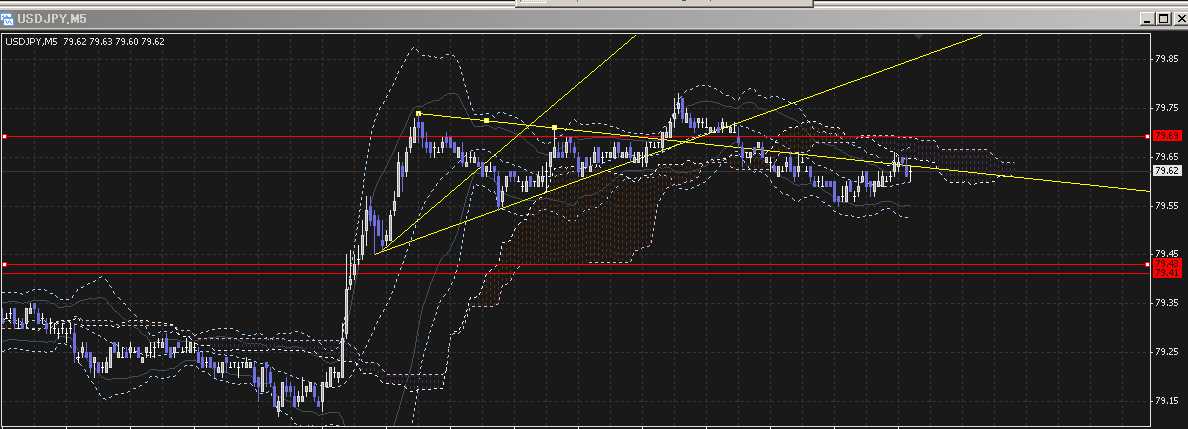The image size is (1188, 429).
Task: Click the 79.55 price scale label
Action: 1164,205
